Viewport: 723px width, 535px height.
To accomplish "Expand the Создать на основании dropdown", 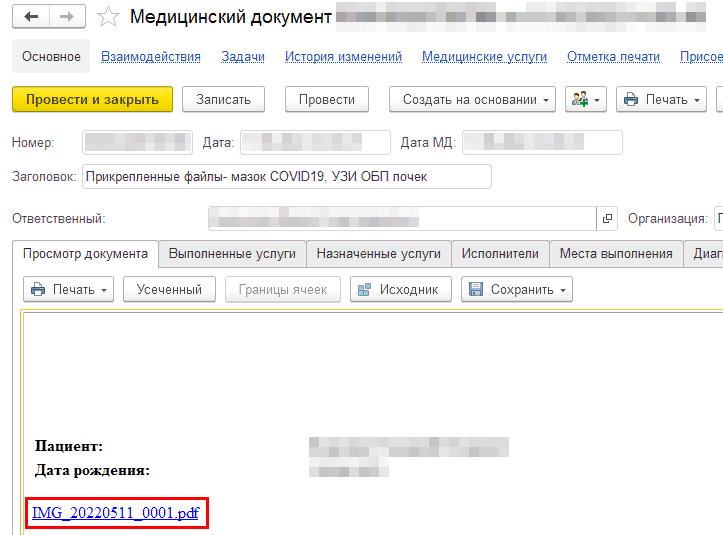I will point(477,99).
